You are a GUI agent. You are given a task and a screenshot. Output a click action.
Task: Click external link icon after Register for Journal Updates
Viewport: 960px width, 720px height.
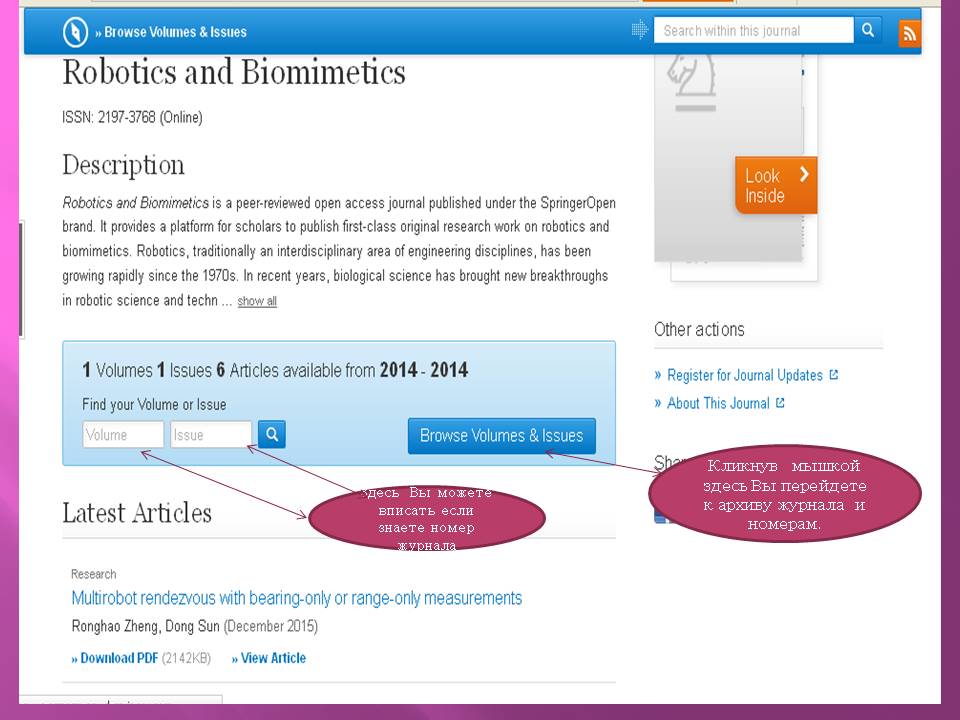[x=834, y=375]
